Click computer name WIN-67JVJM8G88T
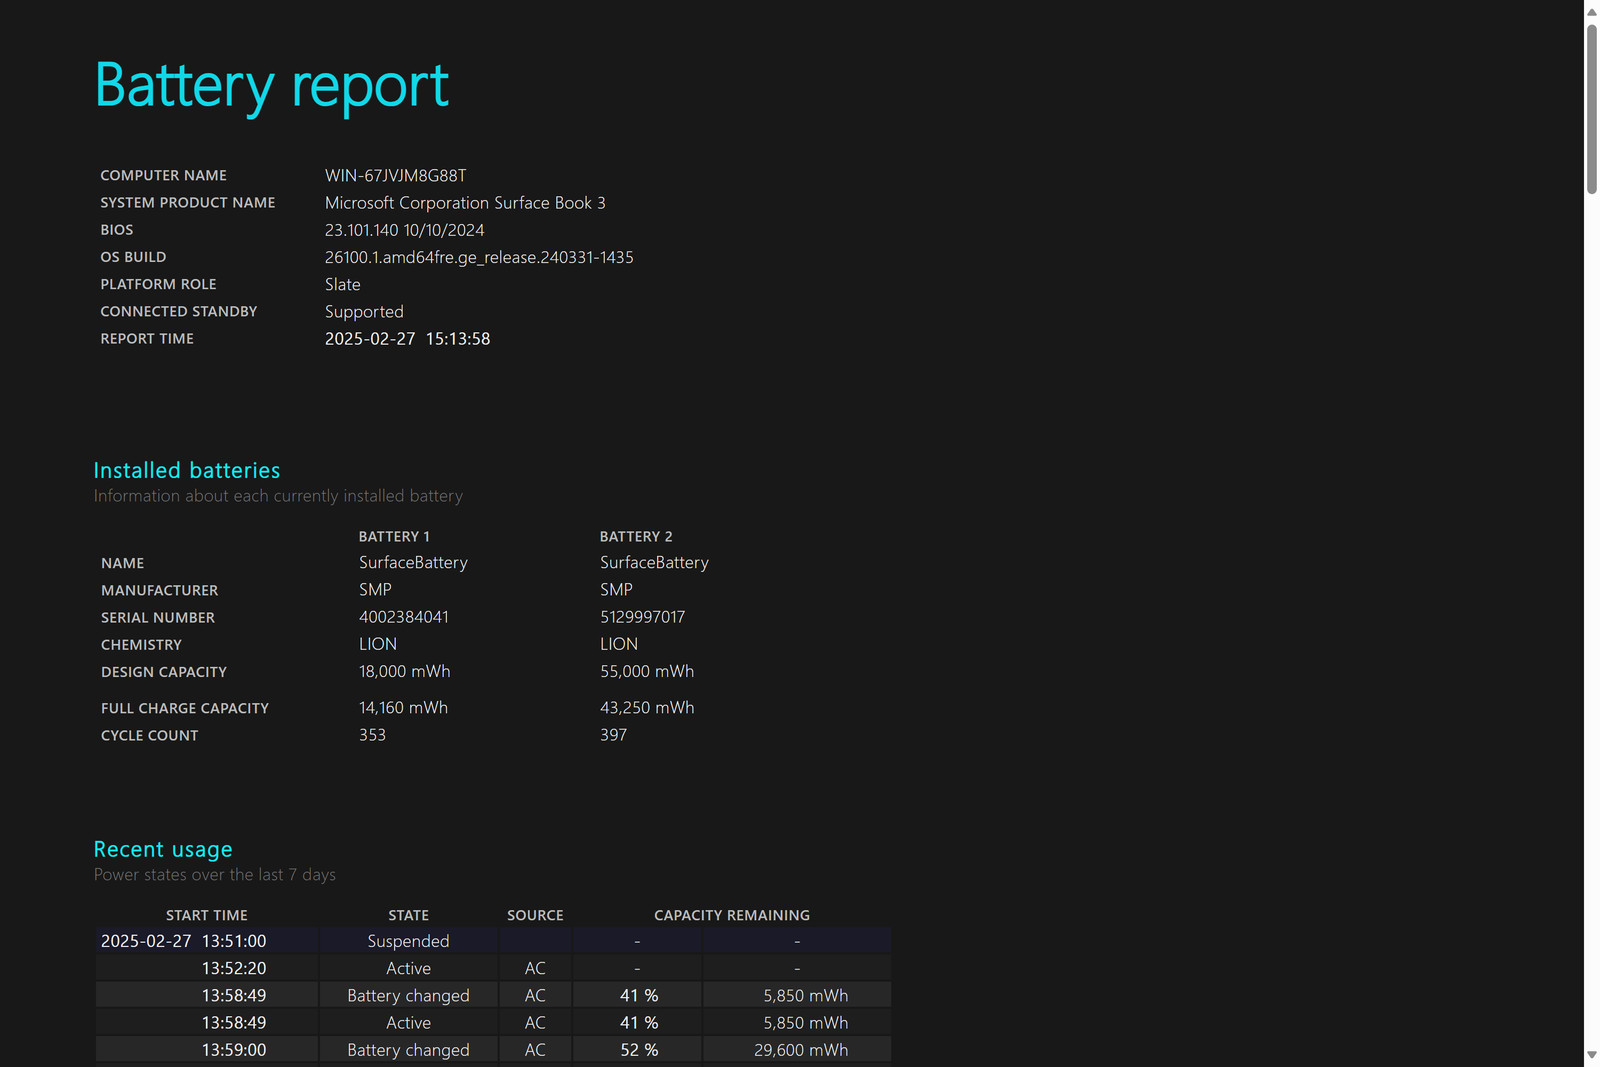Screen dimensions: 1600x1067 point(396,175)
